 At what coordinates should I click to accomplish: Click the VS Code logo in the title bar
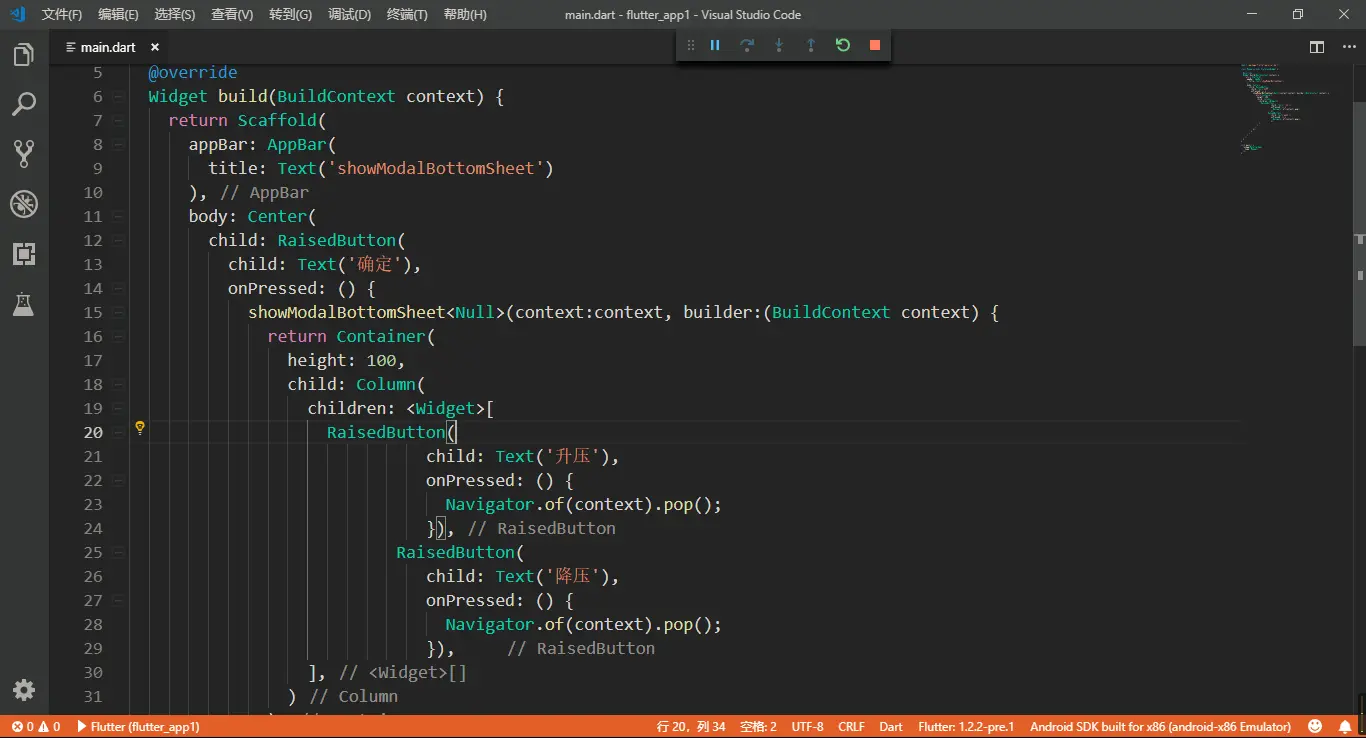(x=16, y=15)
